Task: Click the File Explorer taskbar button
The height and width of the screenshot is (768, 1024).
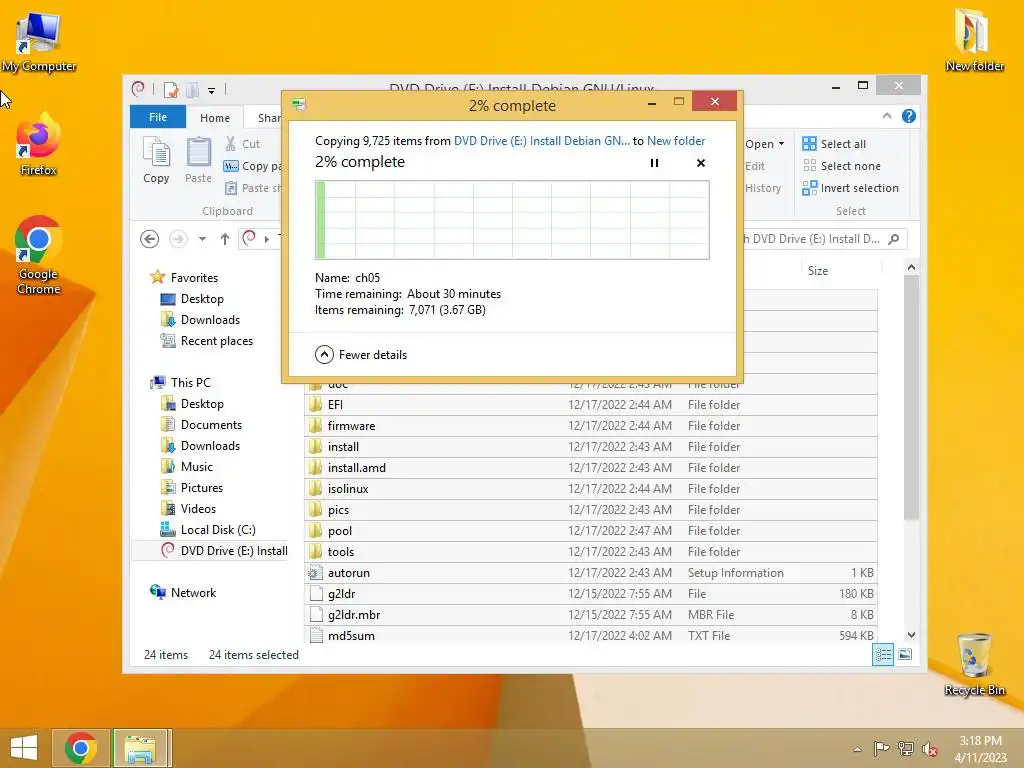Action: (142, 748)
